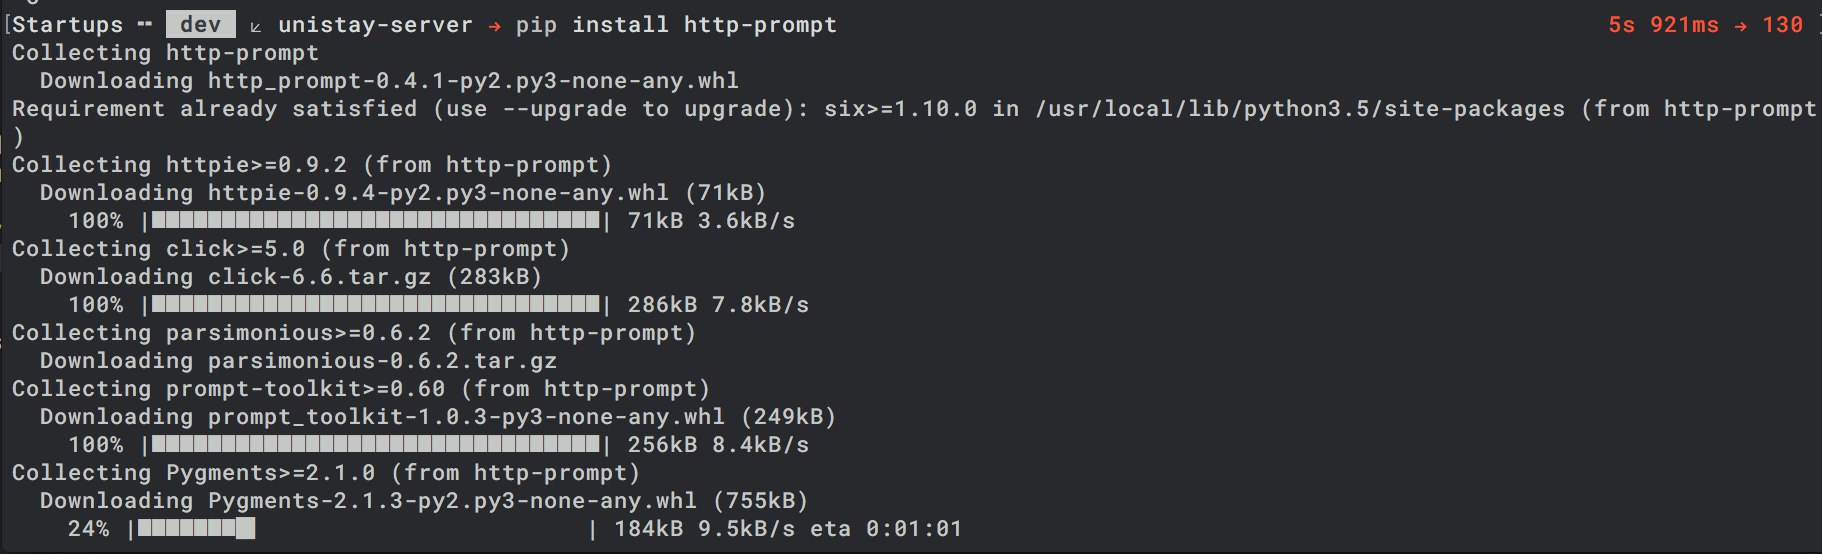Screen dimensions: 1822x554
Task: Click the httpie download progress bar
Action: 375,220
